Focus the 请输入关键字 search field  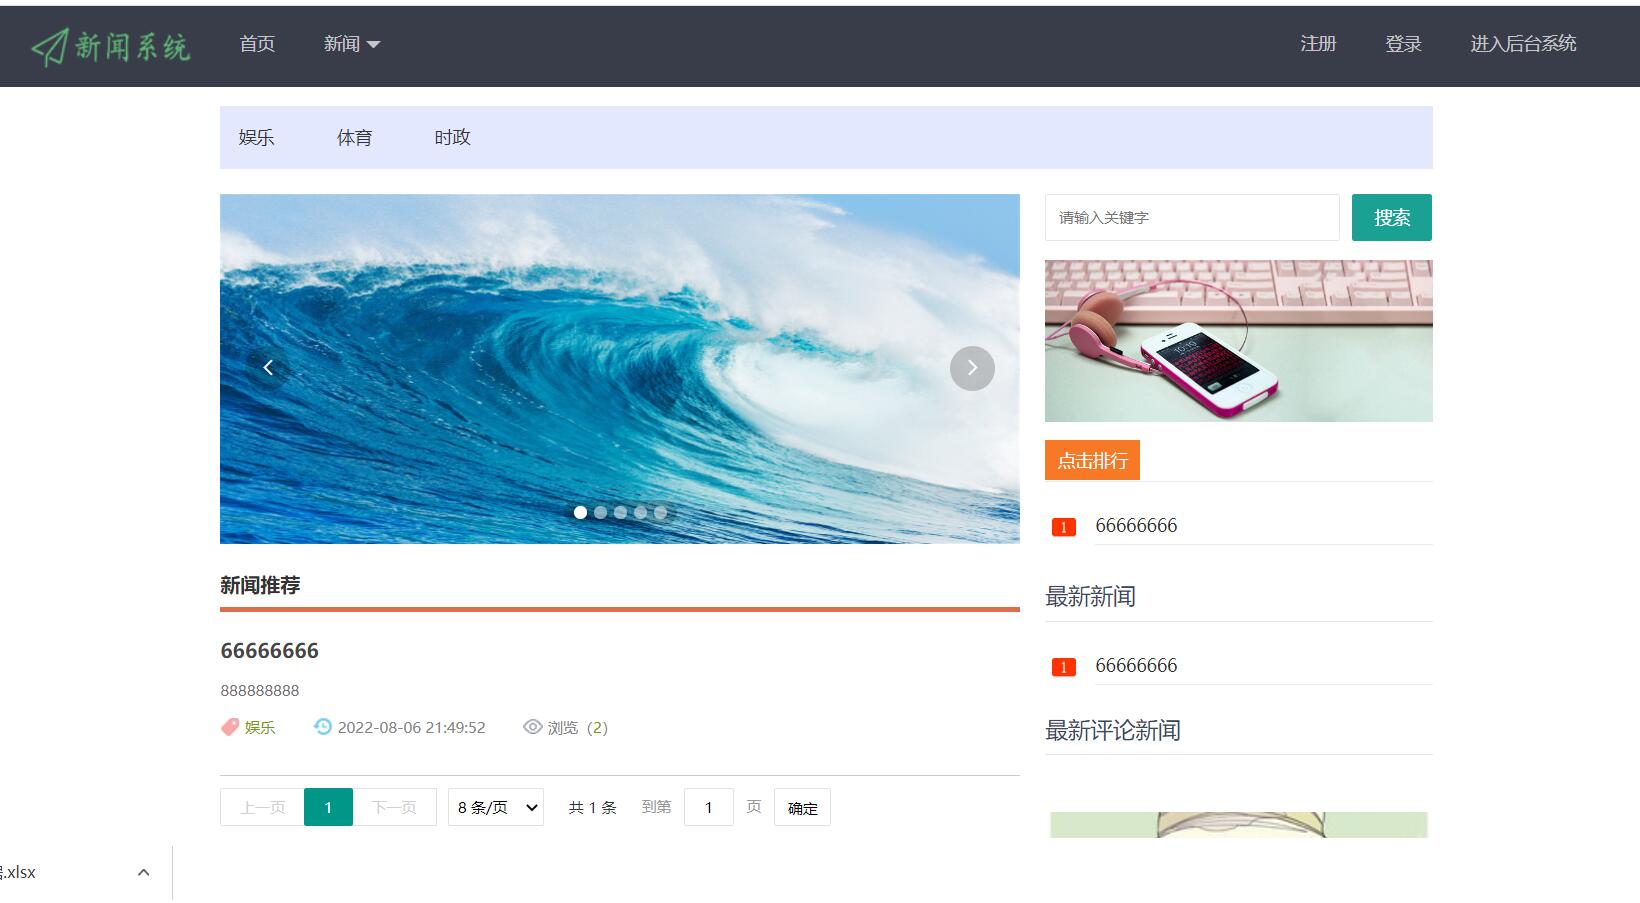click(1192, 217)
